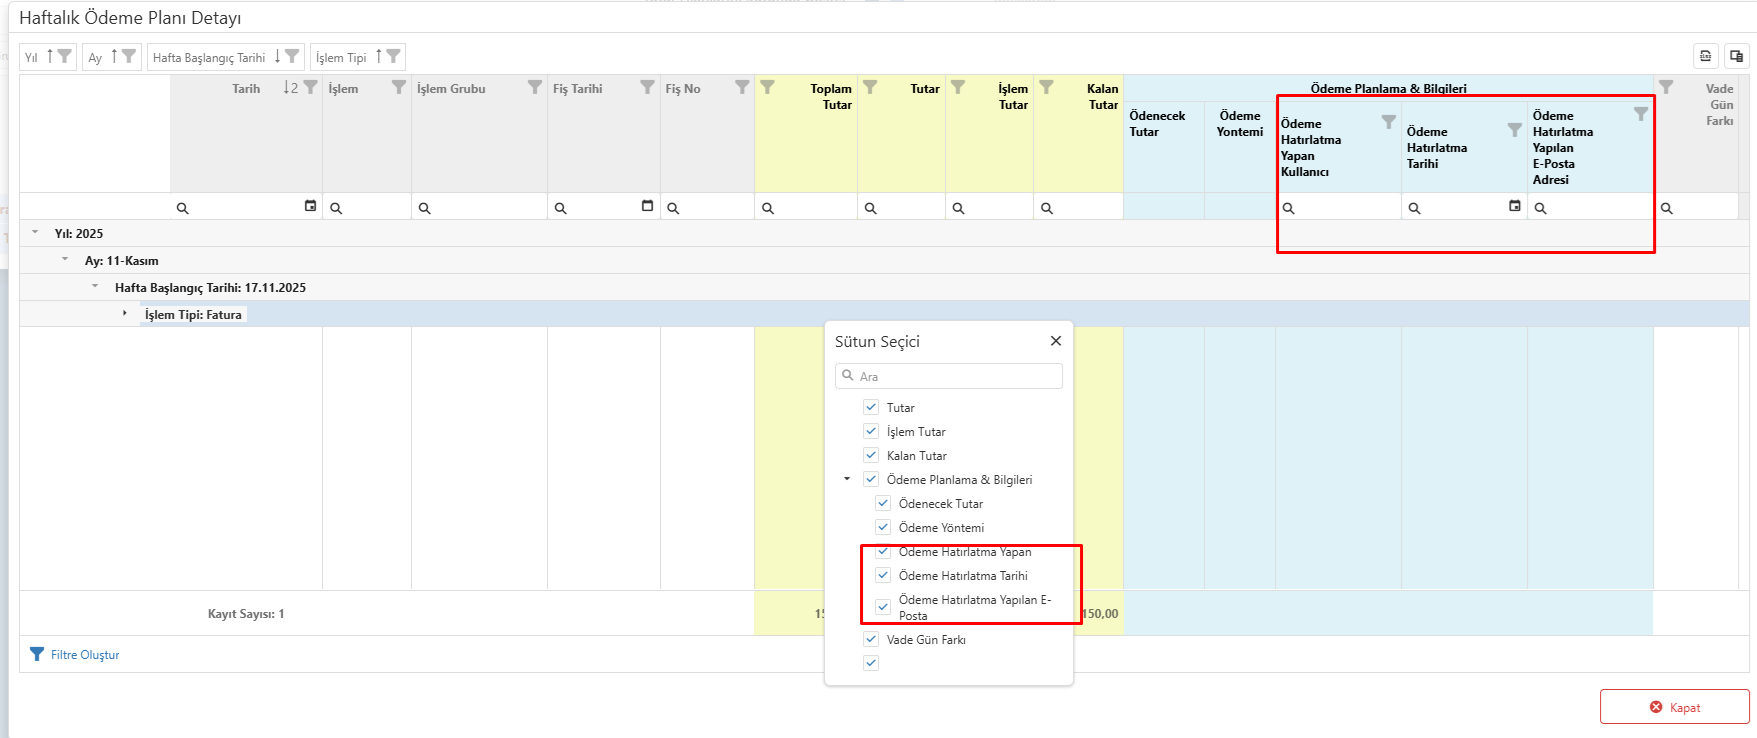Viewport: 1757px width, 738px height.
Task: Hide the Ödeme Hatırlatma Tarihi column via its checkbox
Action: (x=883, y=575)
